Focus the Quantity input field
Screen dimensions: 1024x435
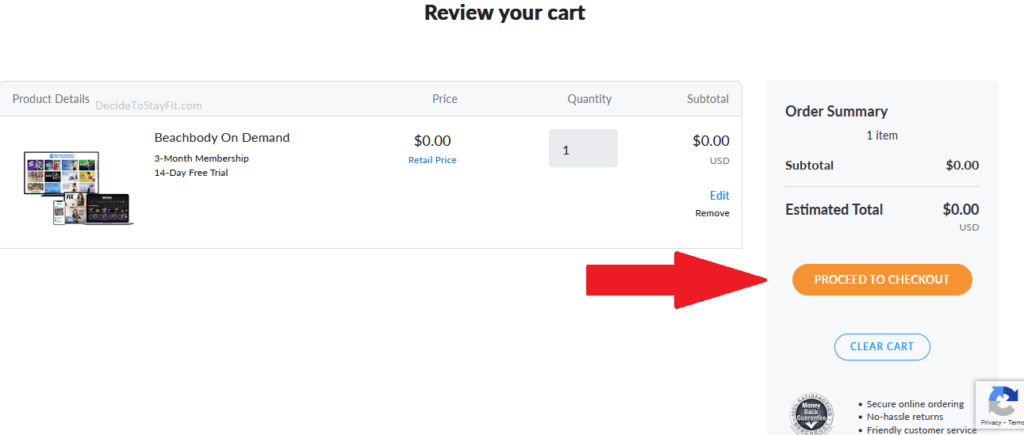click(x=582, y=149)
